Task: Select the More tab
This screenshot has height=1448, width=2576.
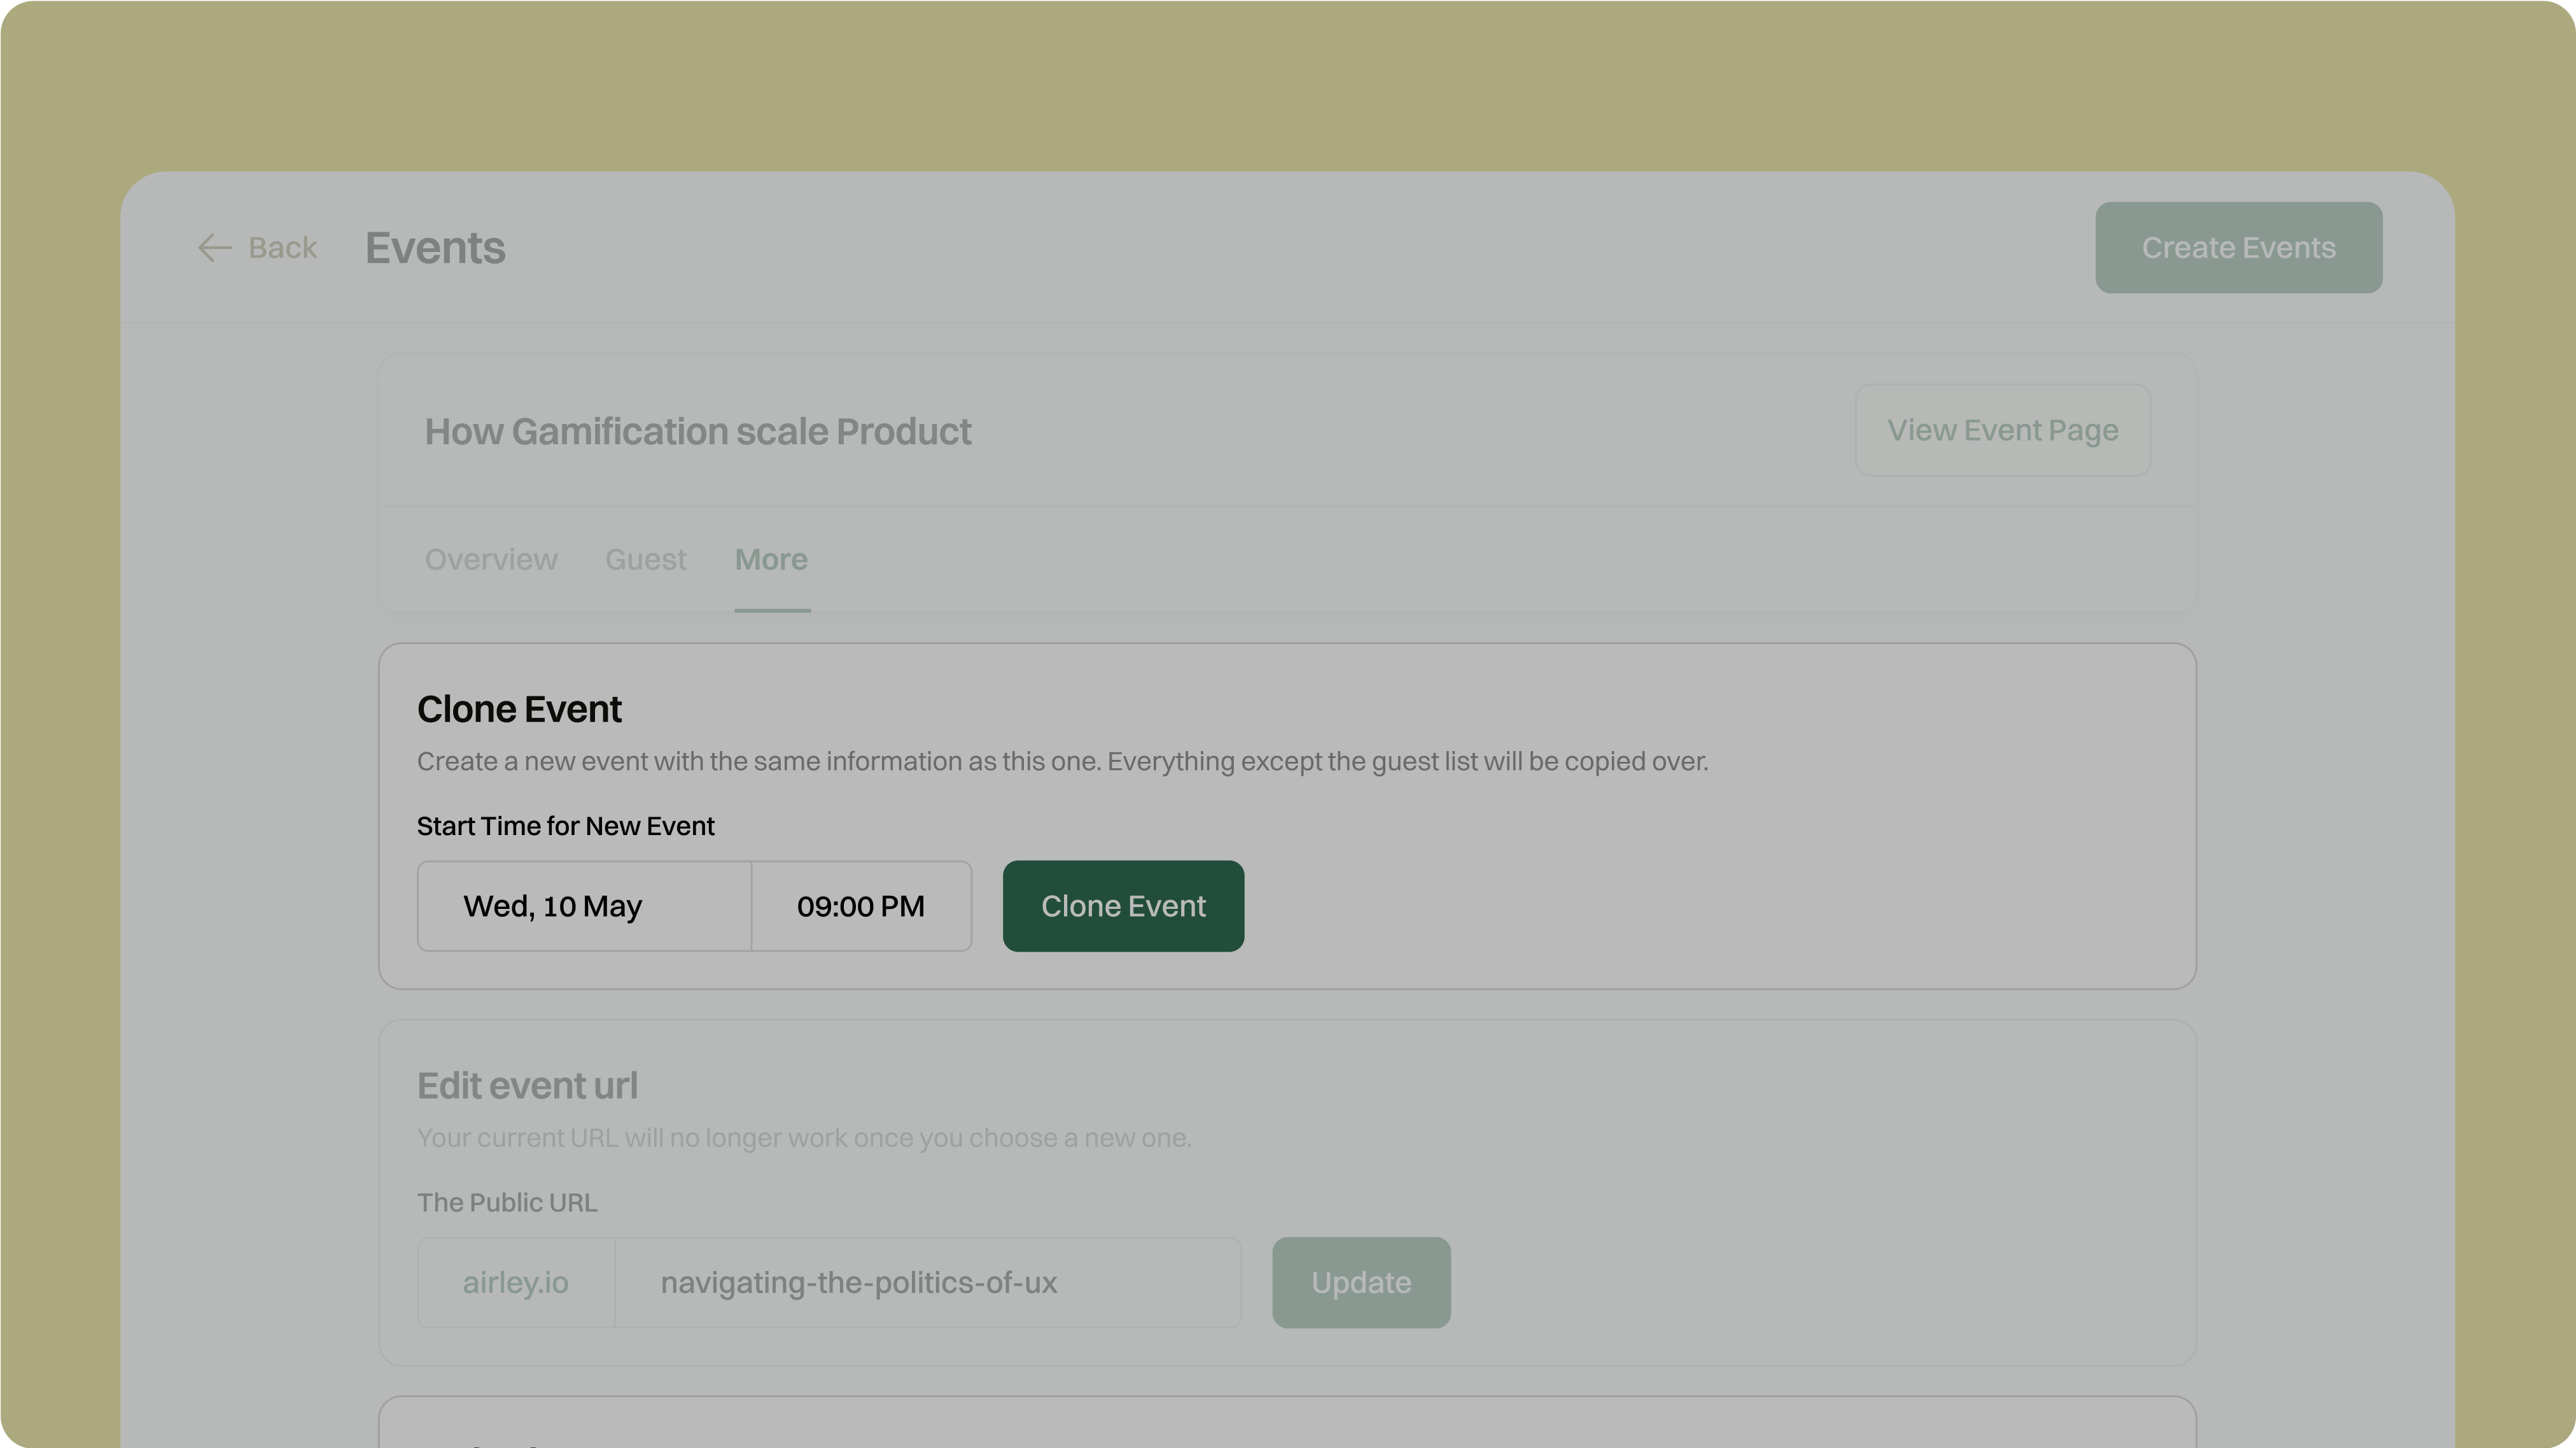Action: [x=771, y=559]
